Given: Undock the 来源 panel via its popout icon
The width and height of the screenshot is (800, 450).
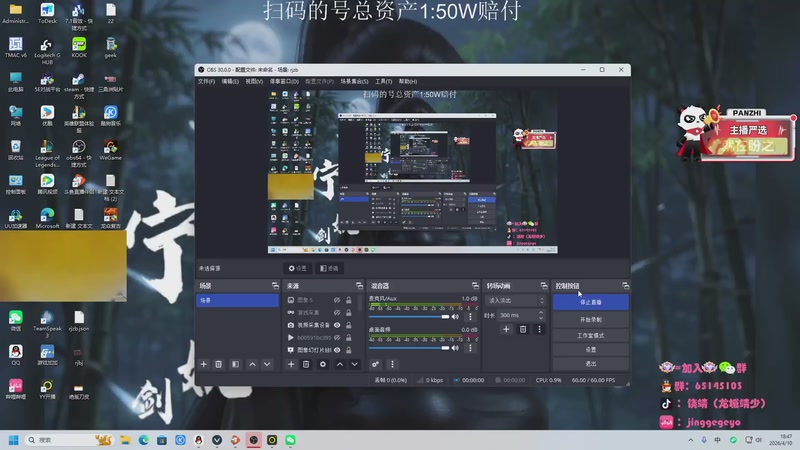Looking at the screenshot, I should coord(359,286).
